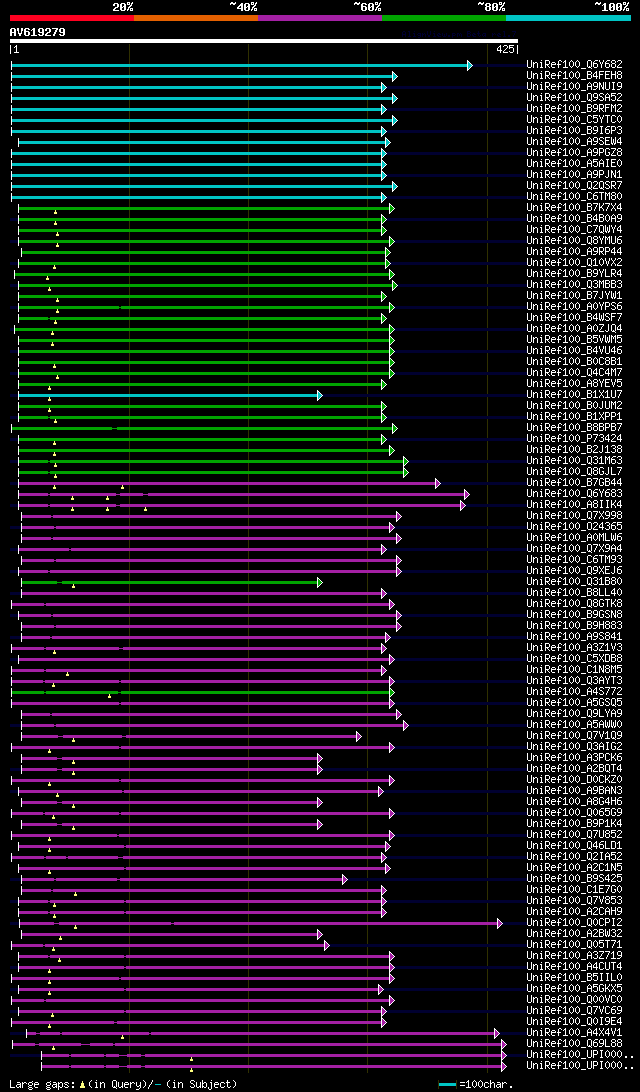Click the Large gaps legend text
640x1092 pixels.
123,1084
